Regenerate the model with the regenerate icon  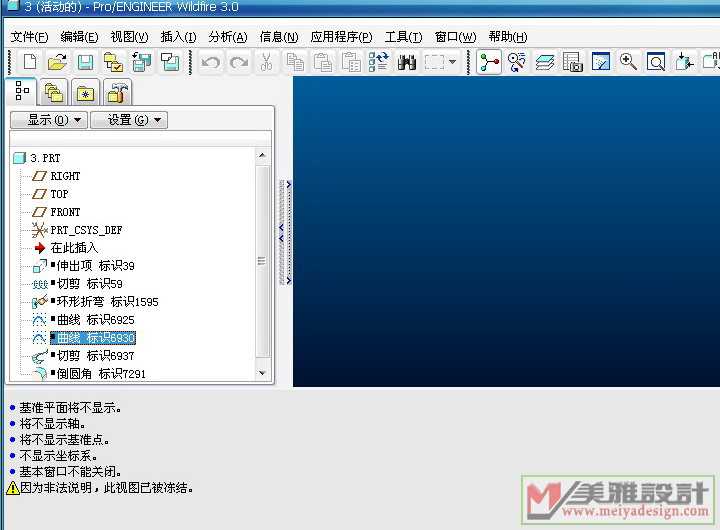coord(379,62)
